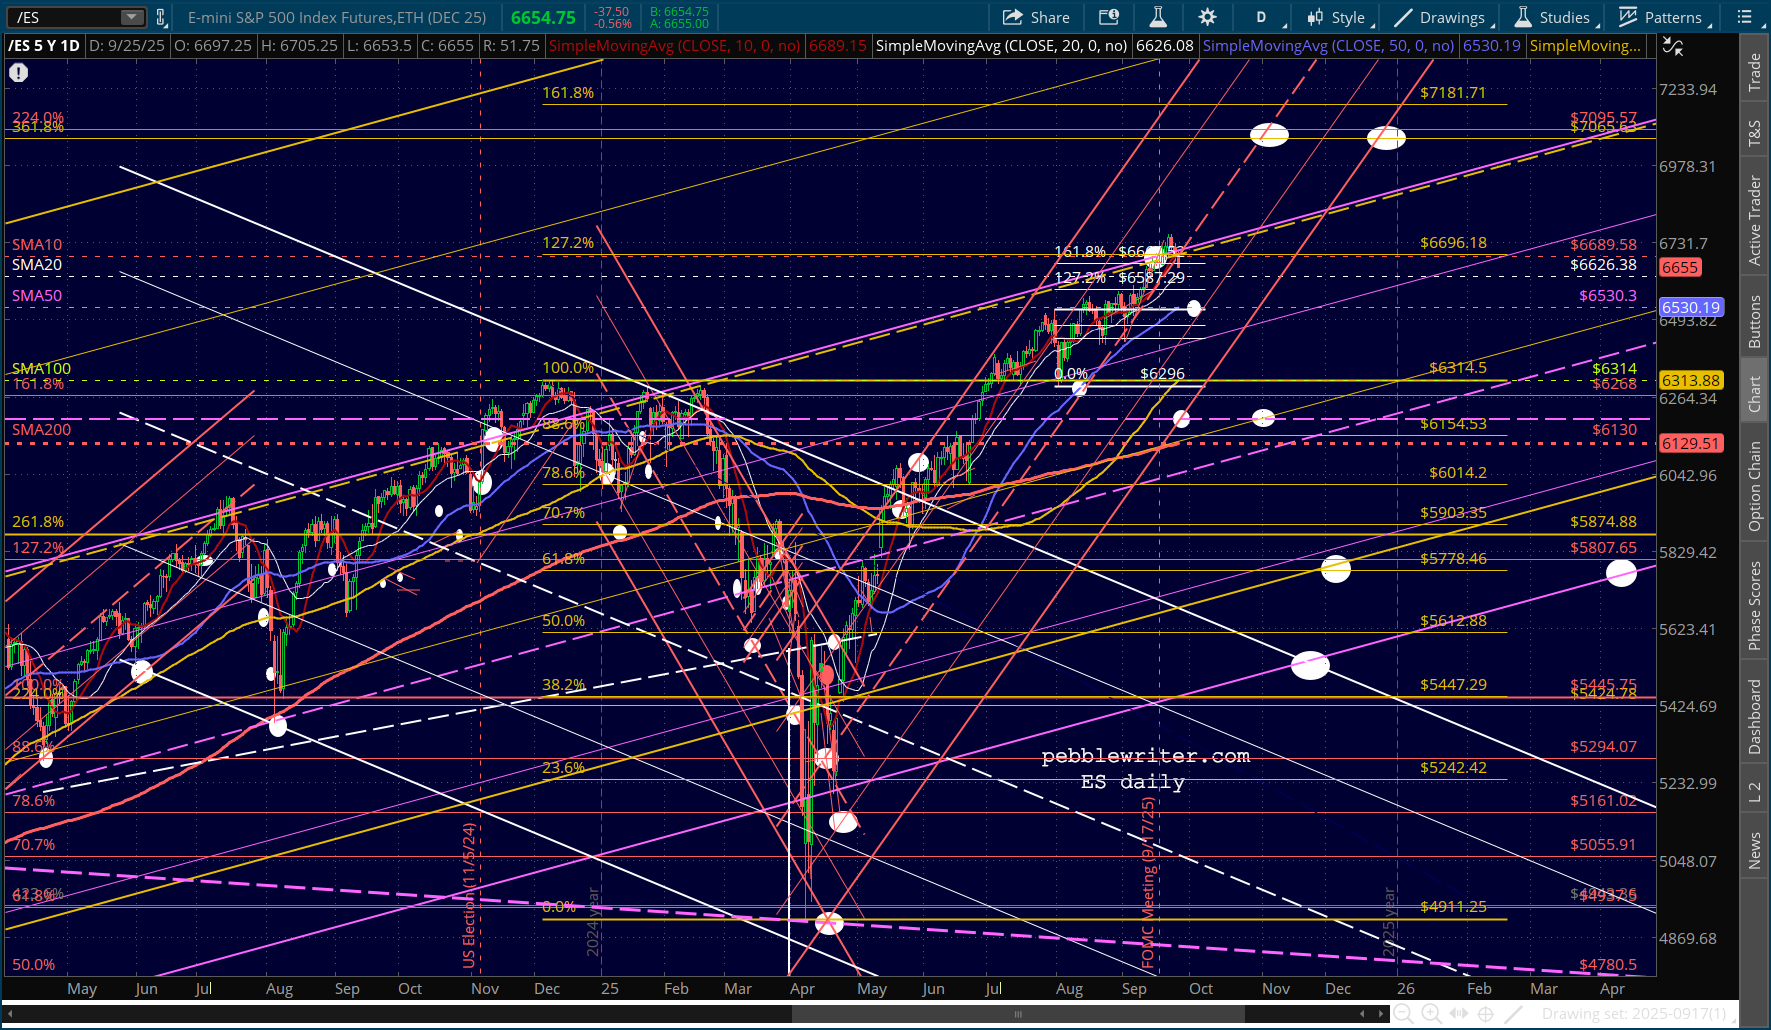
Task: Click the pan chart arrows icon
Action: pyautogui.click(x=1459, y=1014)
